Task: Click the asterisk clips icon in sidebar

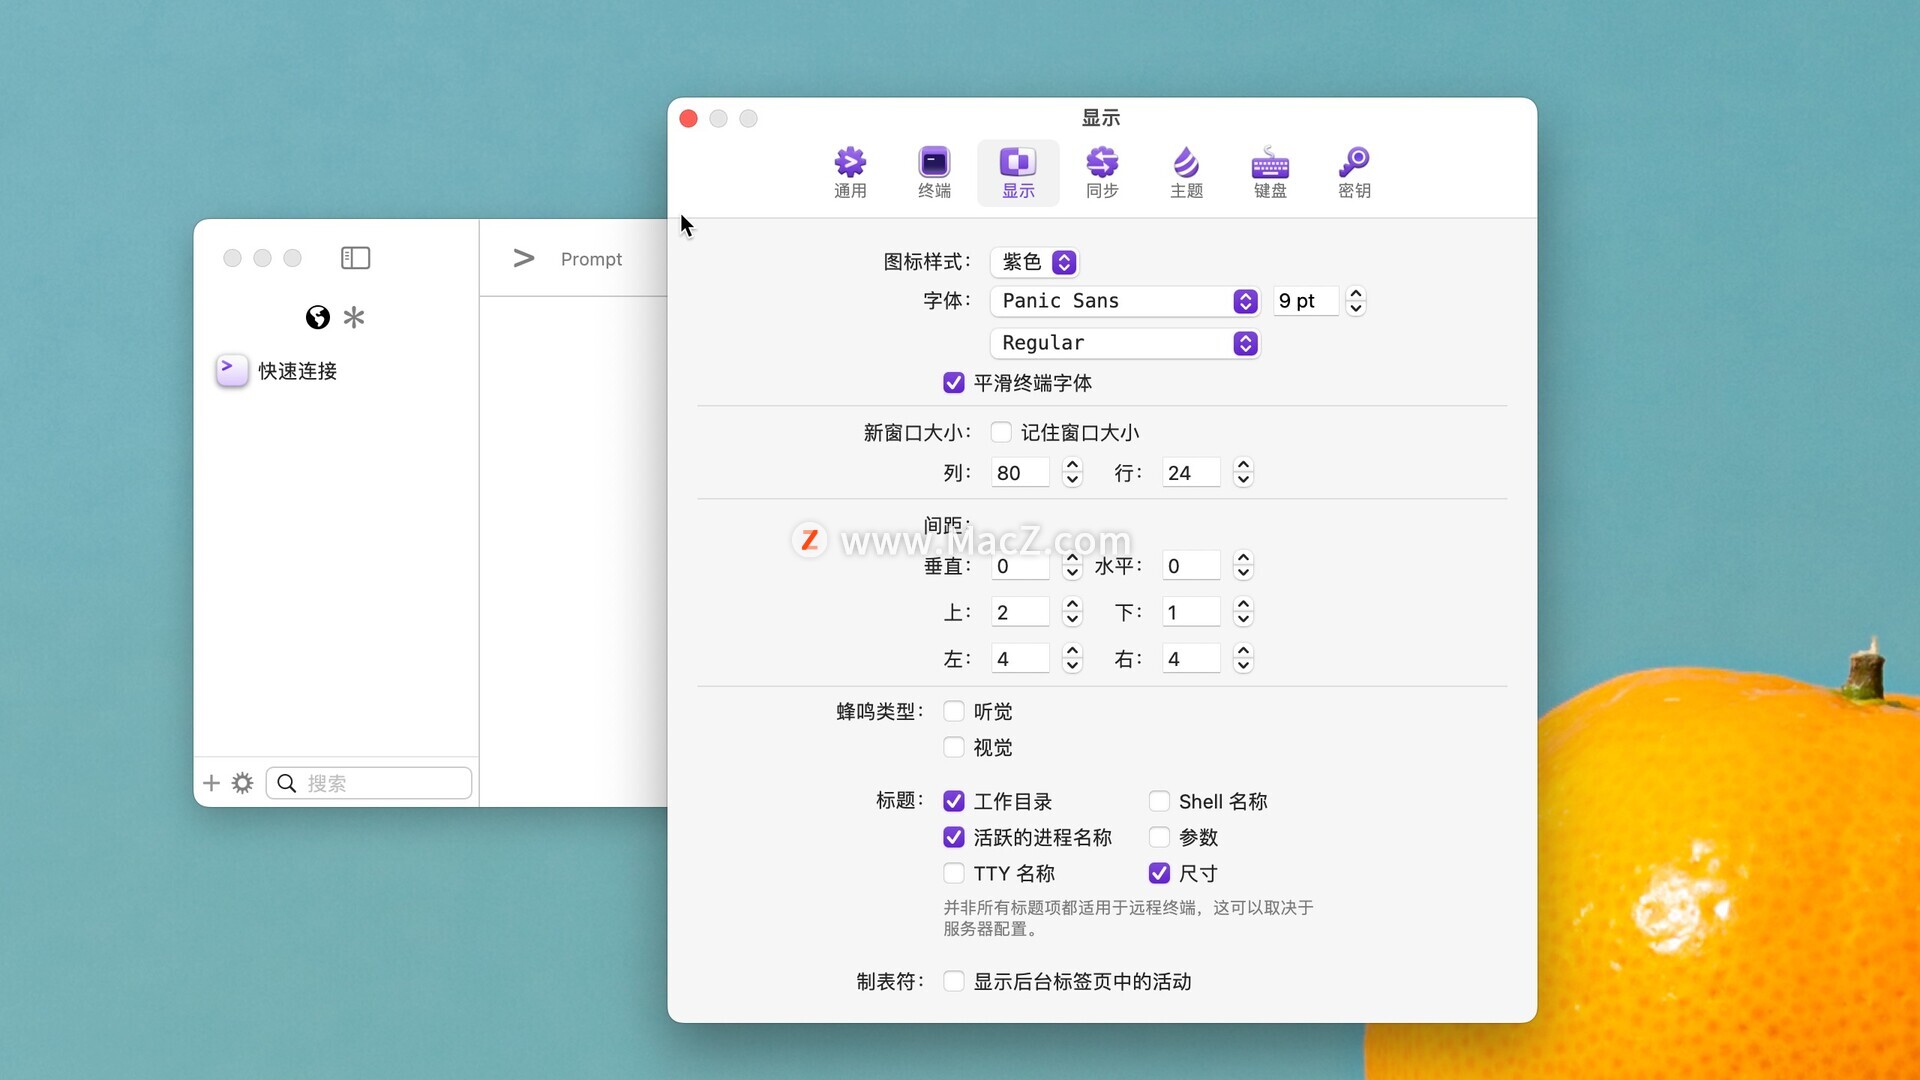Action: pyautogui.click(x=354, y=317)
